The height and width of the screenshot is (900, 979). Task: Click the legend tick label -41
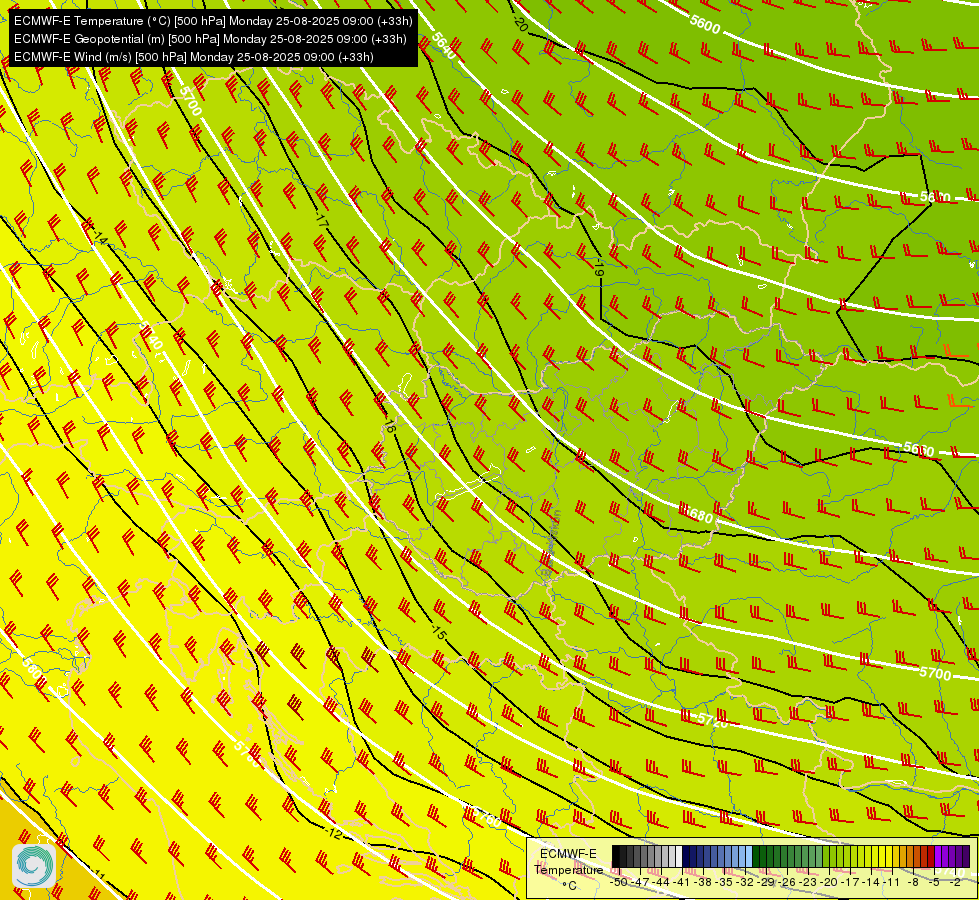(x=682, y=882)
